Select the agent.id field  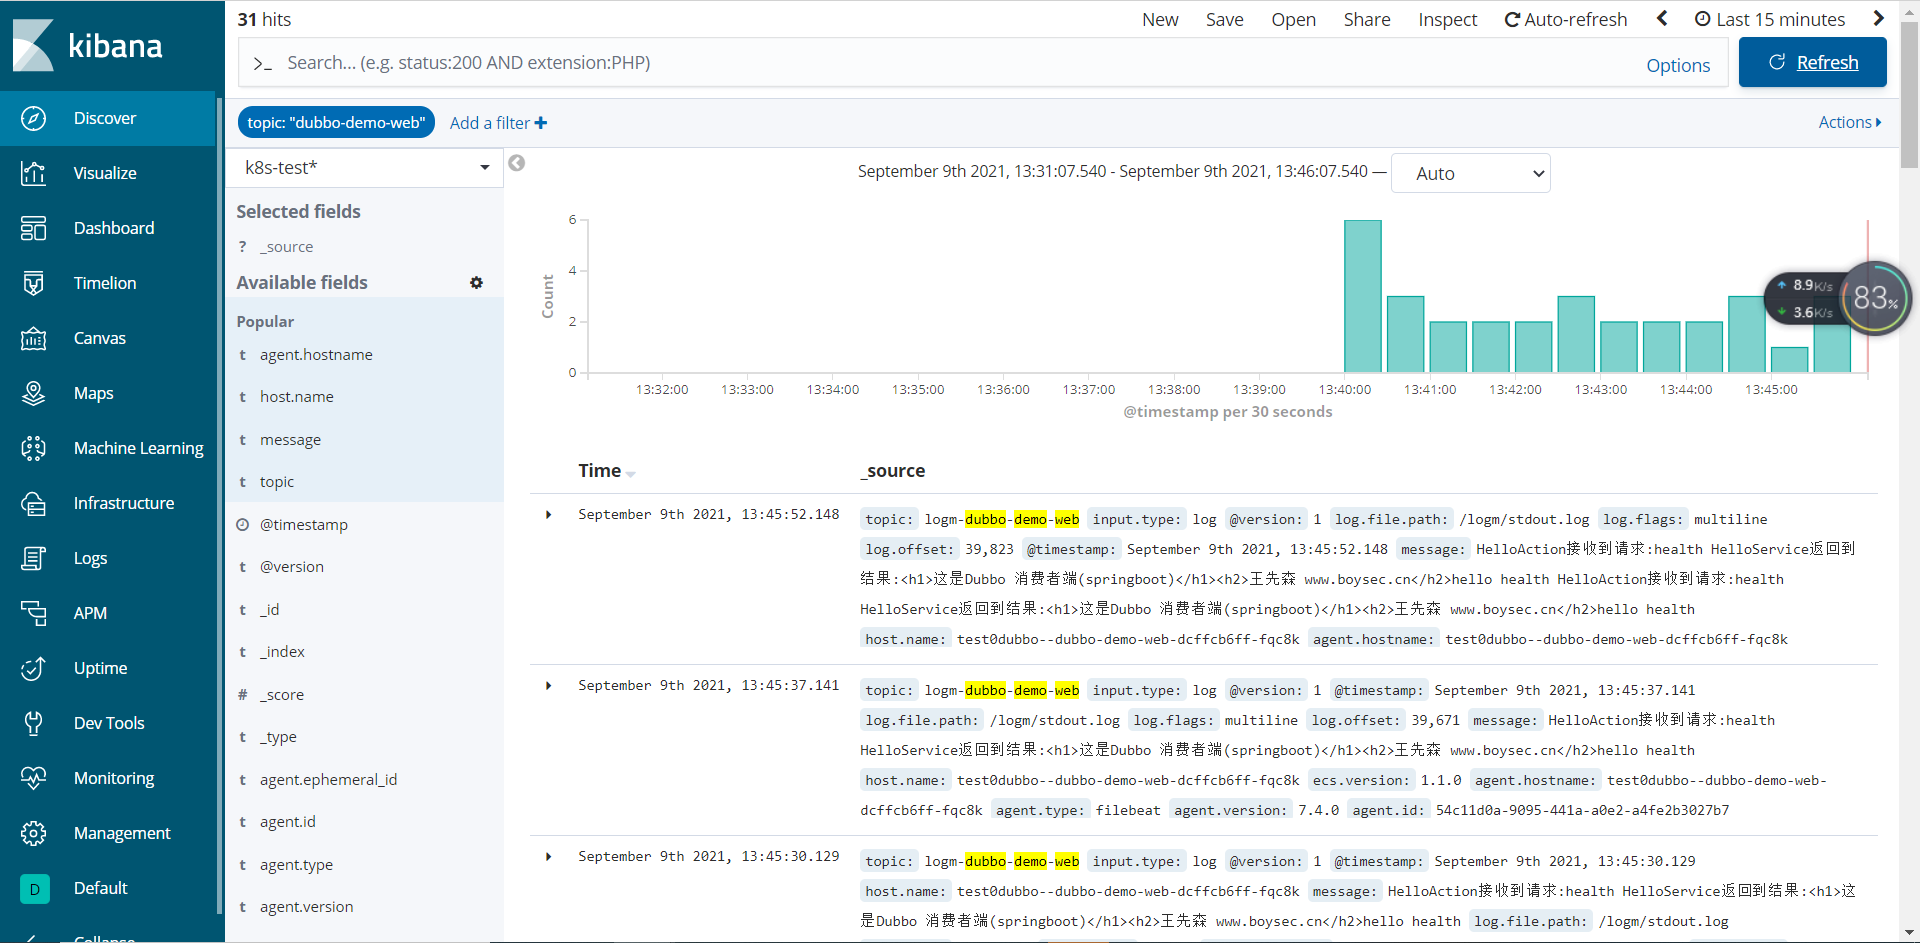pyautogui.click(x=287, y=822)
